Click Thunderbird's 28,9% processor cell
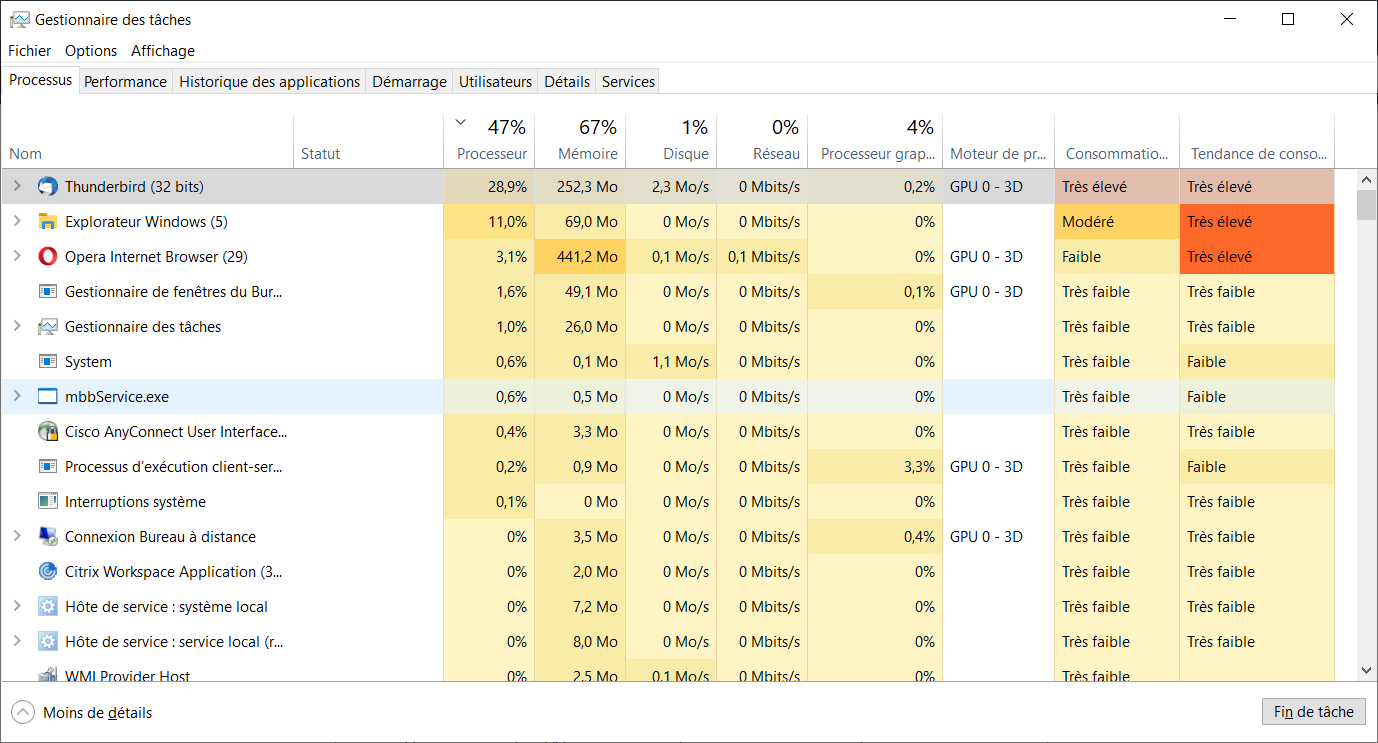The image size is (1378, 743). point(489,187)
